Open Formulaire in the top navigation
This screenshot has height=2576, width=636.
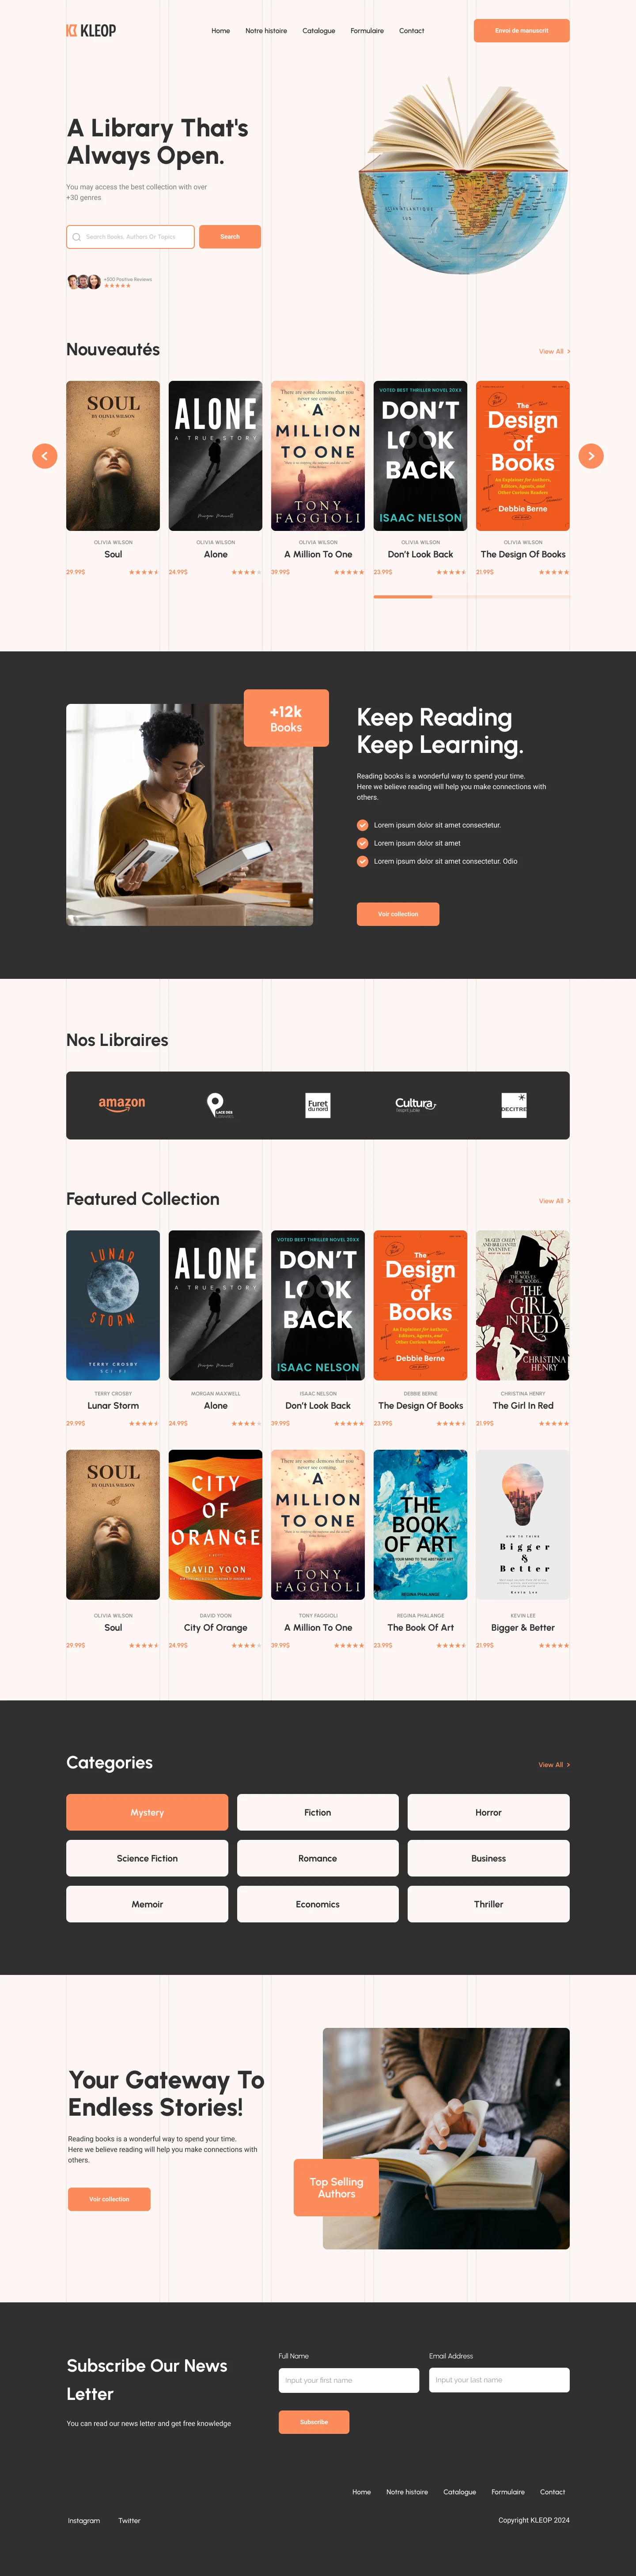(367, 31)
